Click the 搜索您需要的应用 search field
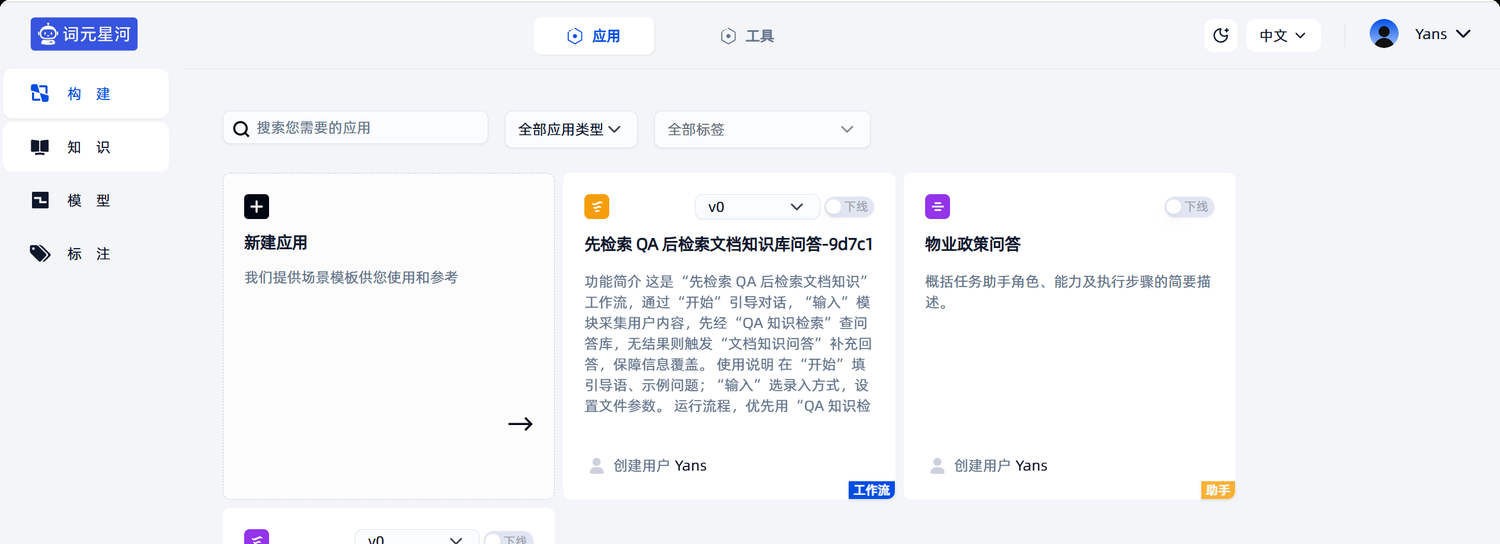Screen dimensions: 1500x544 355,128
